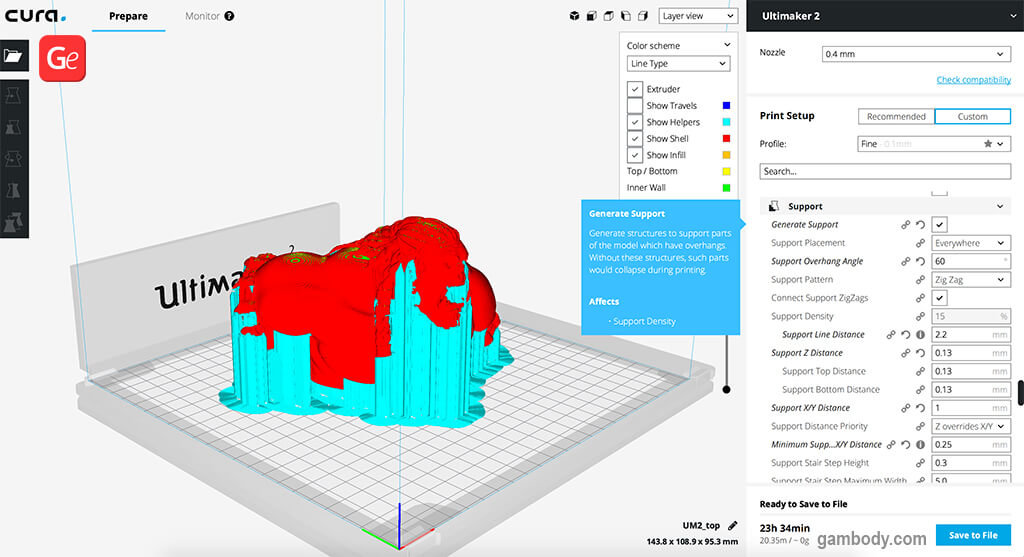The image size is (1024, 557).
Task: Expand the Nozzle 0.4 mm dropdown
Action: pyautogui.click(x=915, y=54)
